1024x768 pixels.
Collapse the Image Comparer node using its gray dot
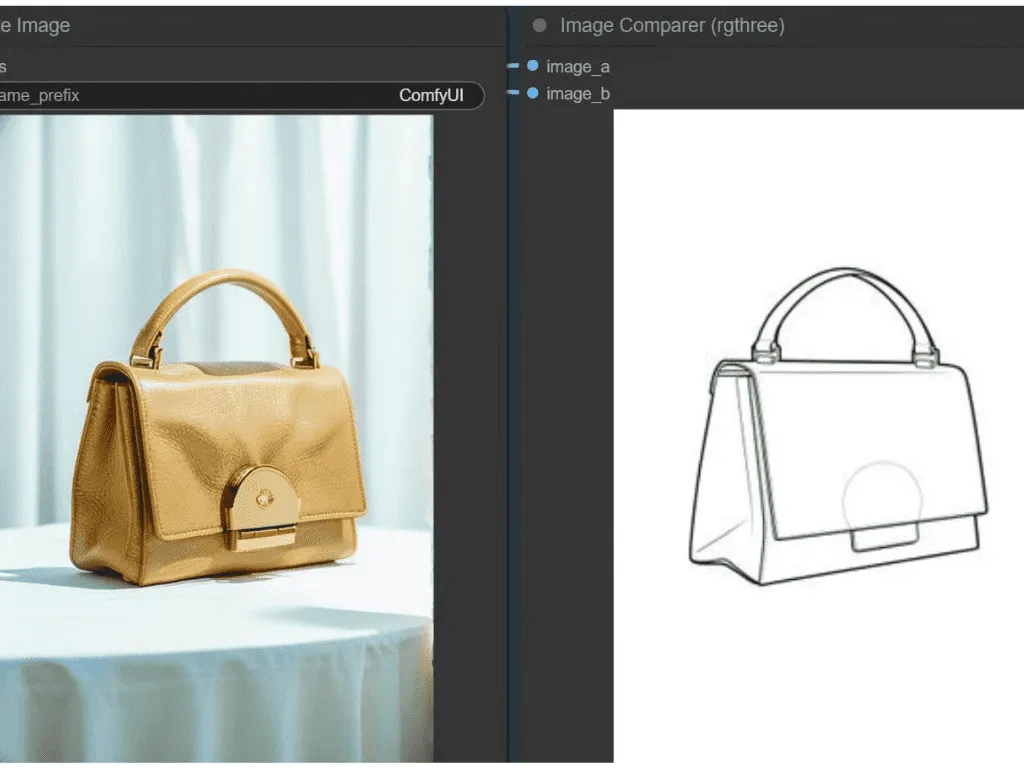coord(540,26)
